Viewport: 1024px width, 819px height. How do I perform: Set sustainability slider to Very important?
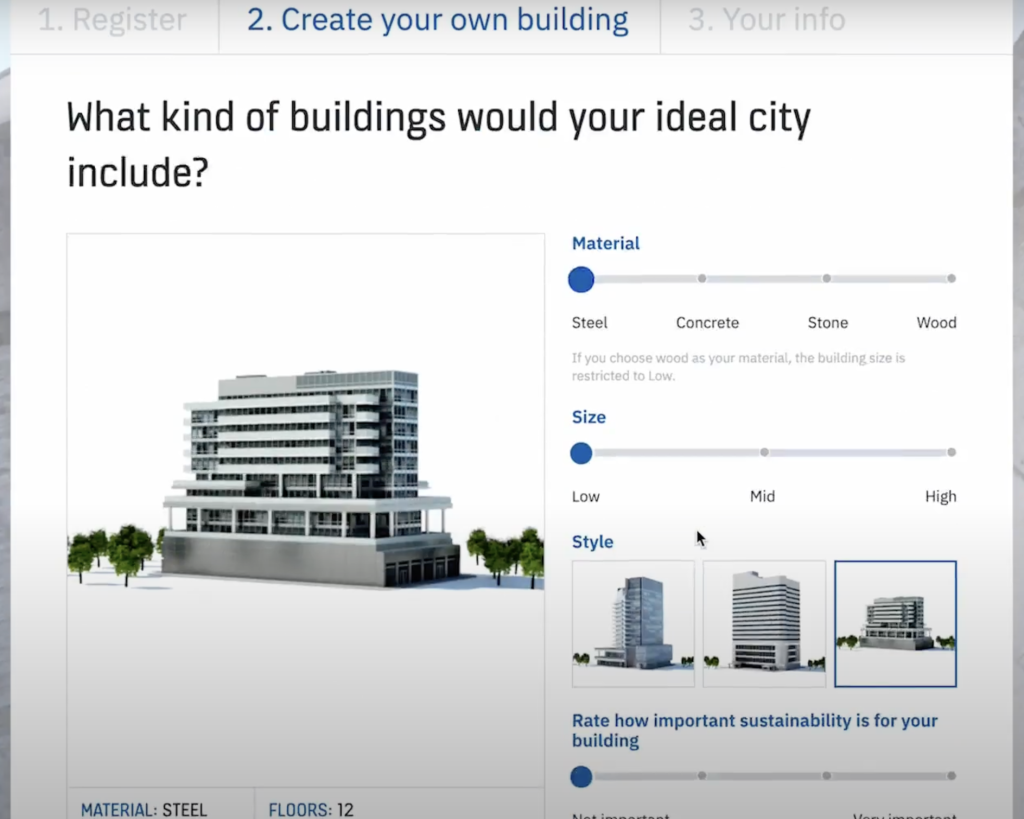click(950, 776)
